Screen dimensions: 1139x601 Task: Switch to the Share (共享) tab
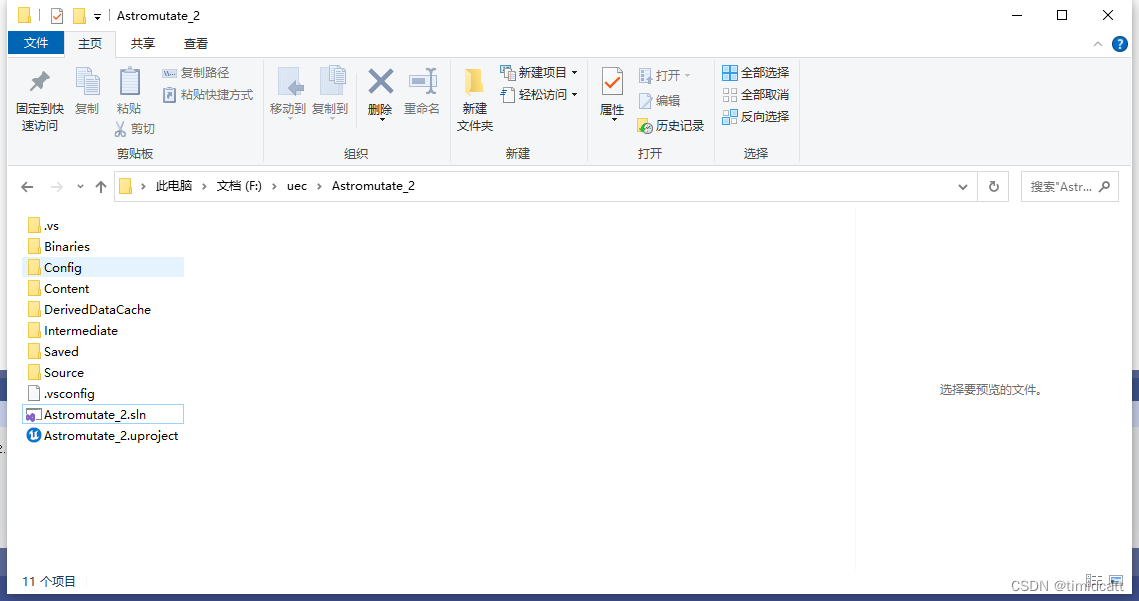tap(142, 44)
